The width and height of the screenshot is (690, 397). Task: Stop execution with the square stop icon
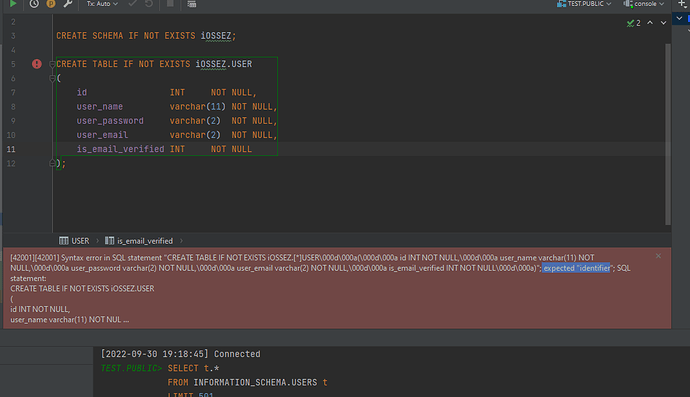[170, 4]
